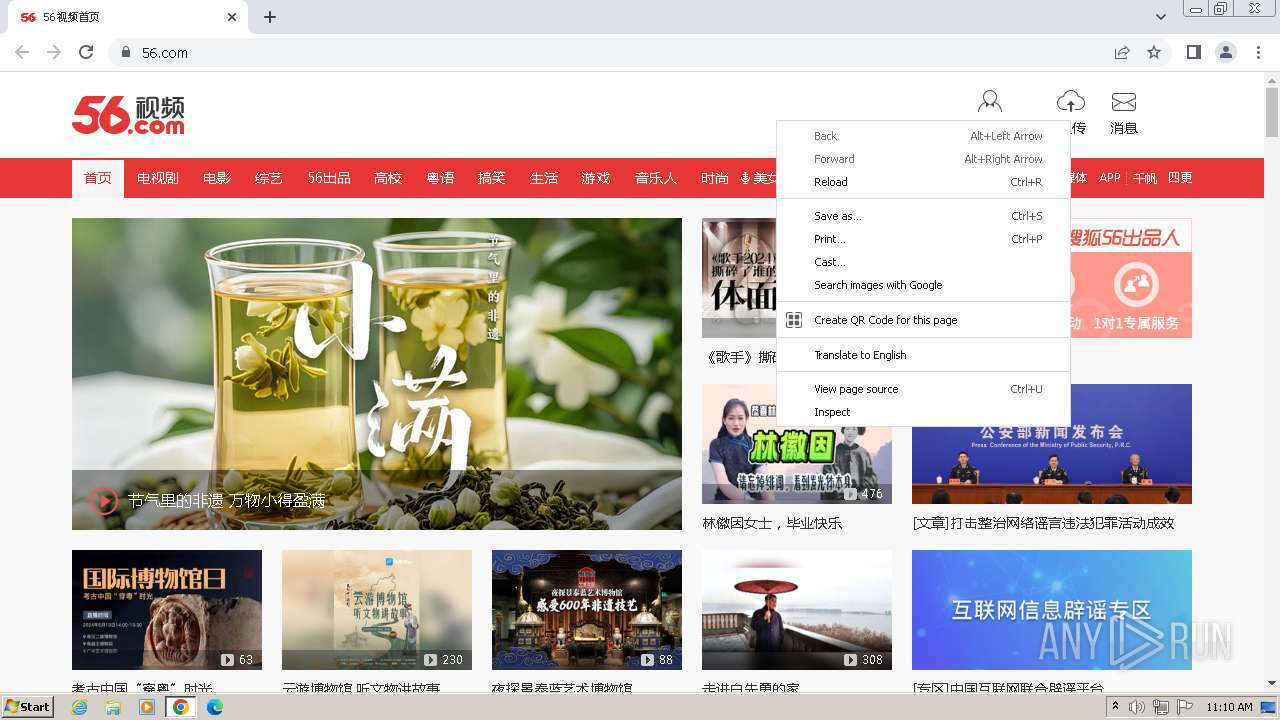Open Internet Explorer from taskbar

pyautogui.click(x=80, y=707)
